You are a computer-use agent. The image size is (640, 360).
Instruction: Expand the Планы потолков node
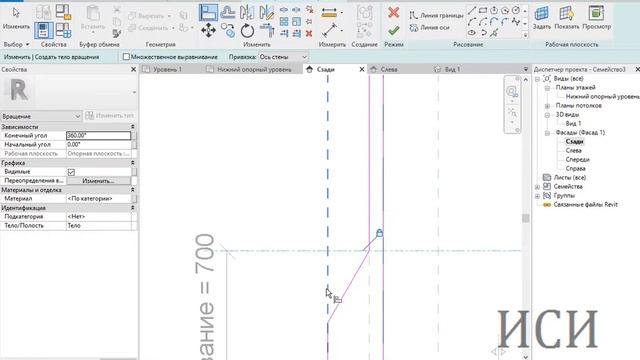(x=547, y=106)
